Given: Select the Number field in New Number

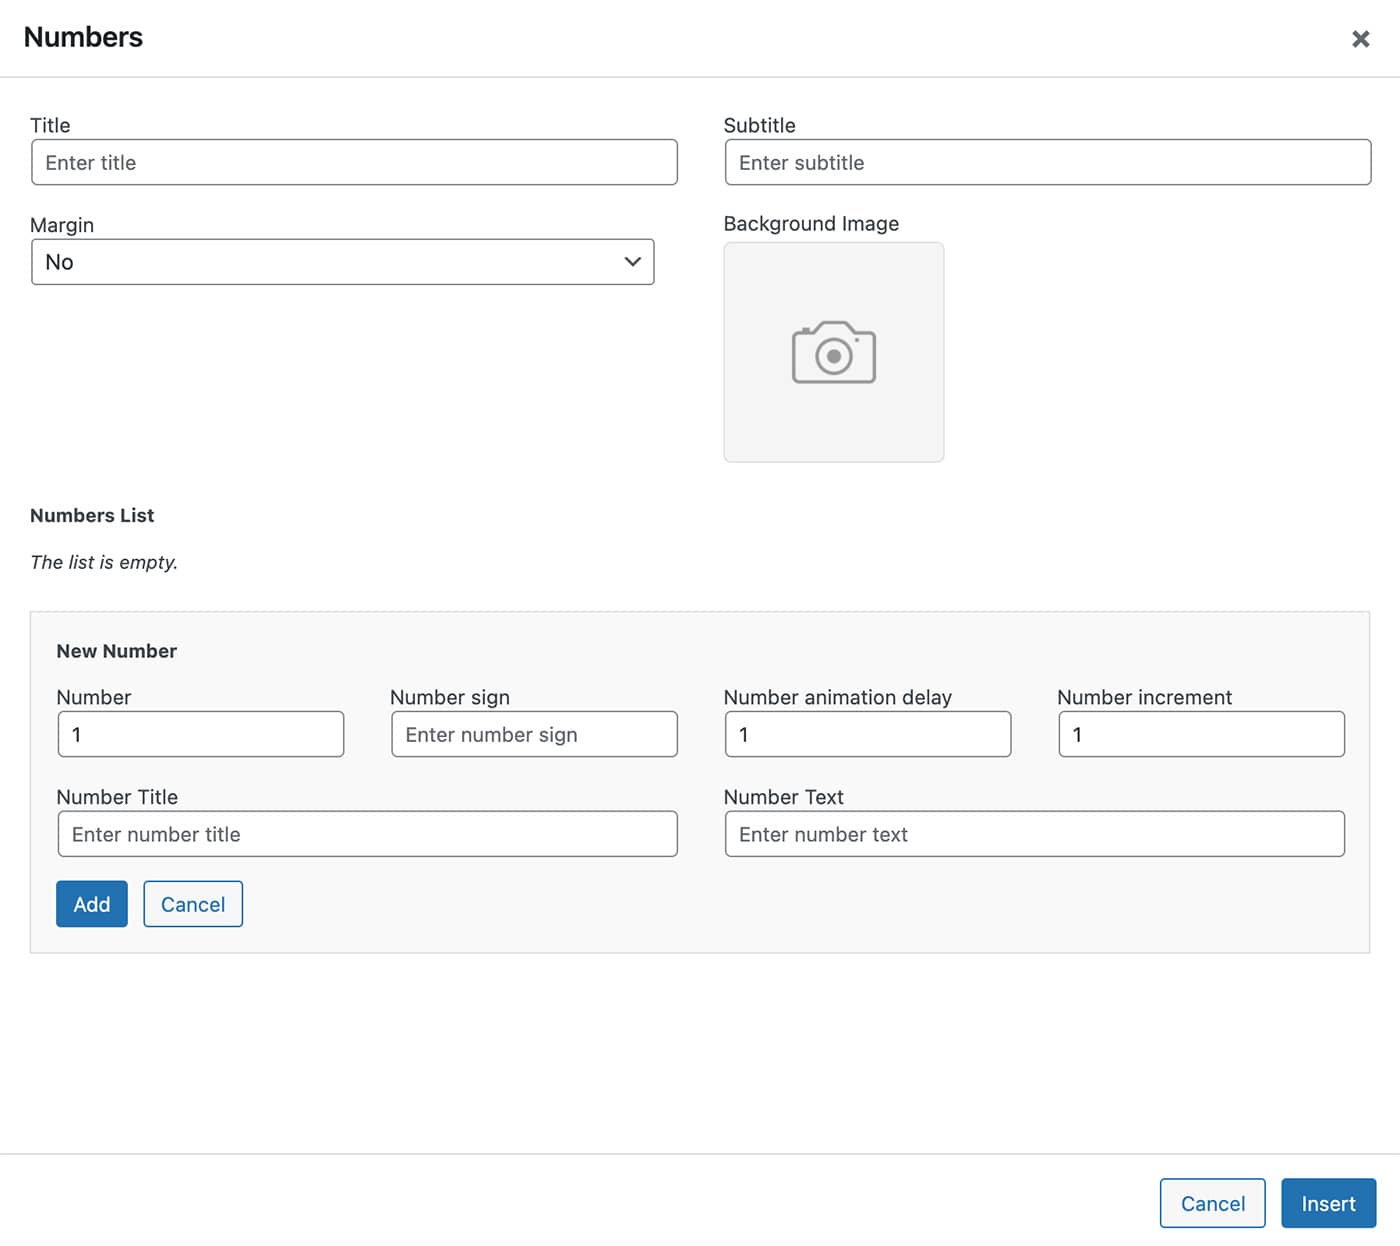Looking at the screenshot, I should click(200, 734).
